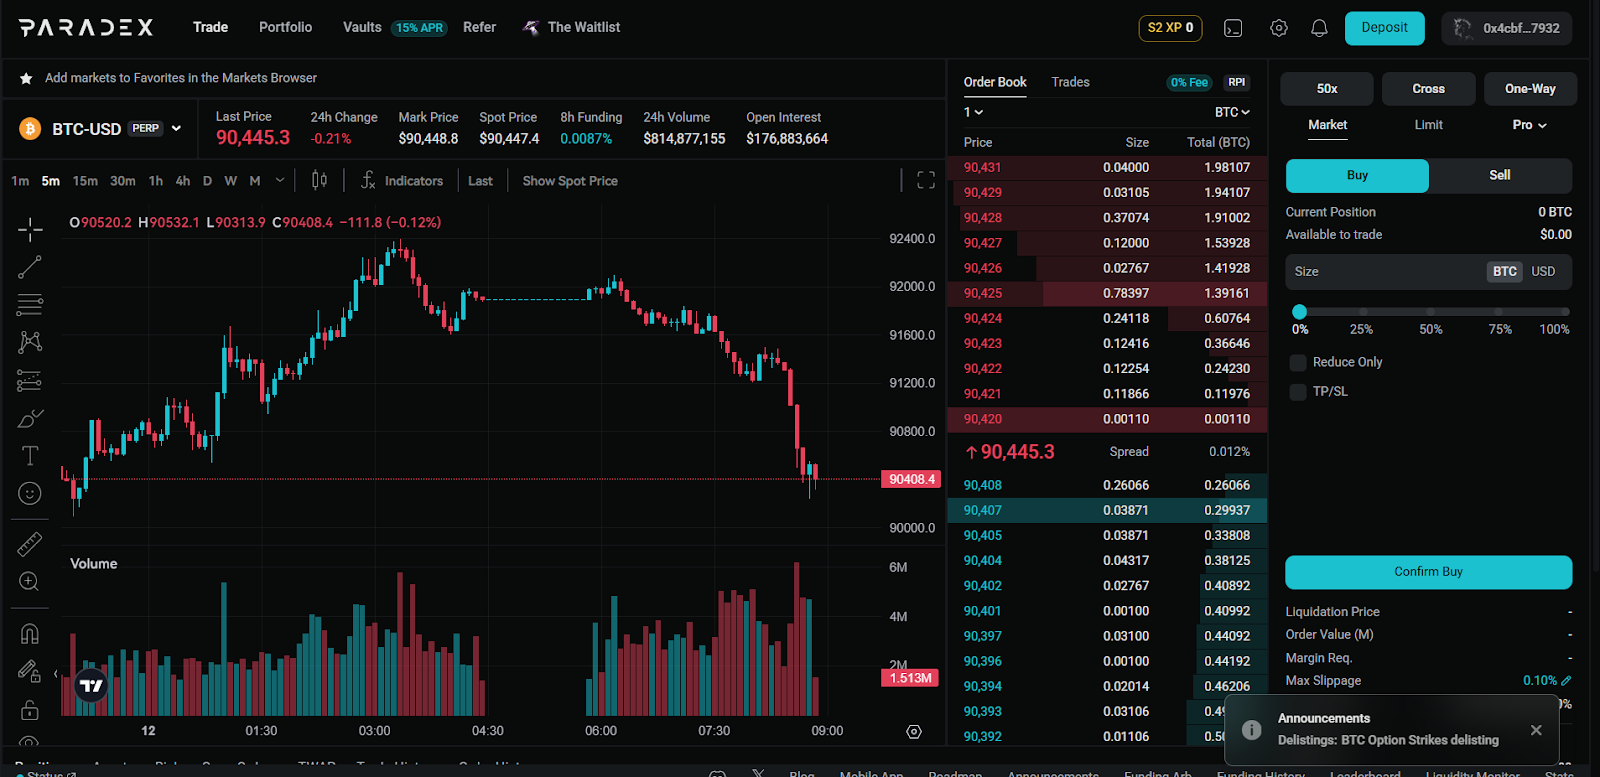1600x777 pixels.
Task: Enter chart fullscreen mode
Action: tap(926, 180)
